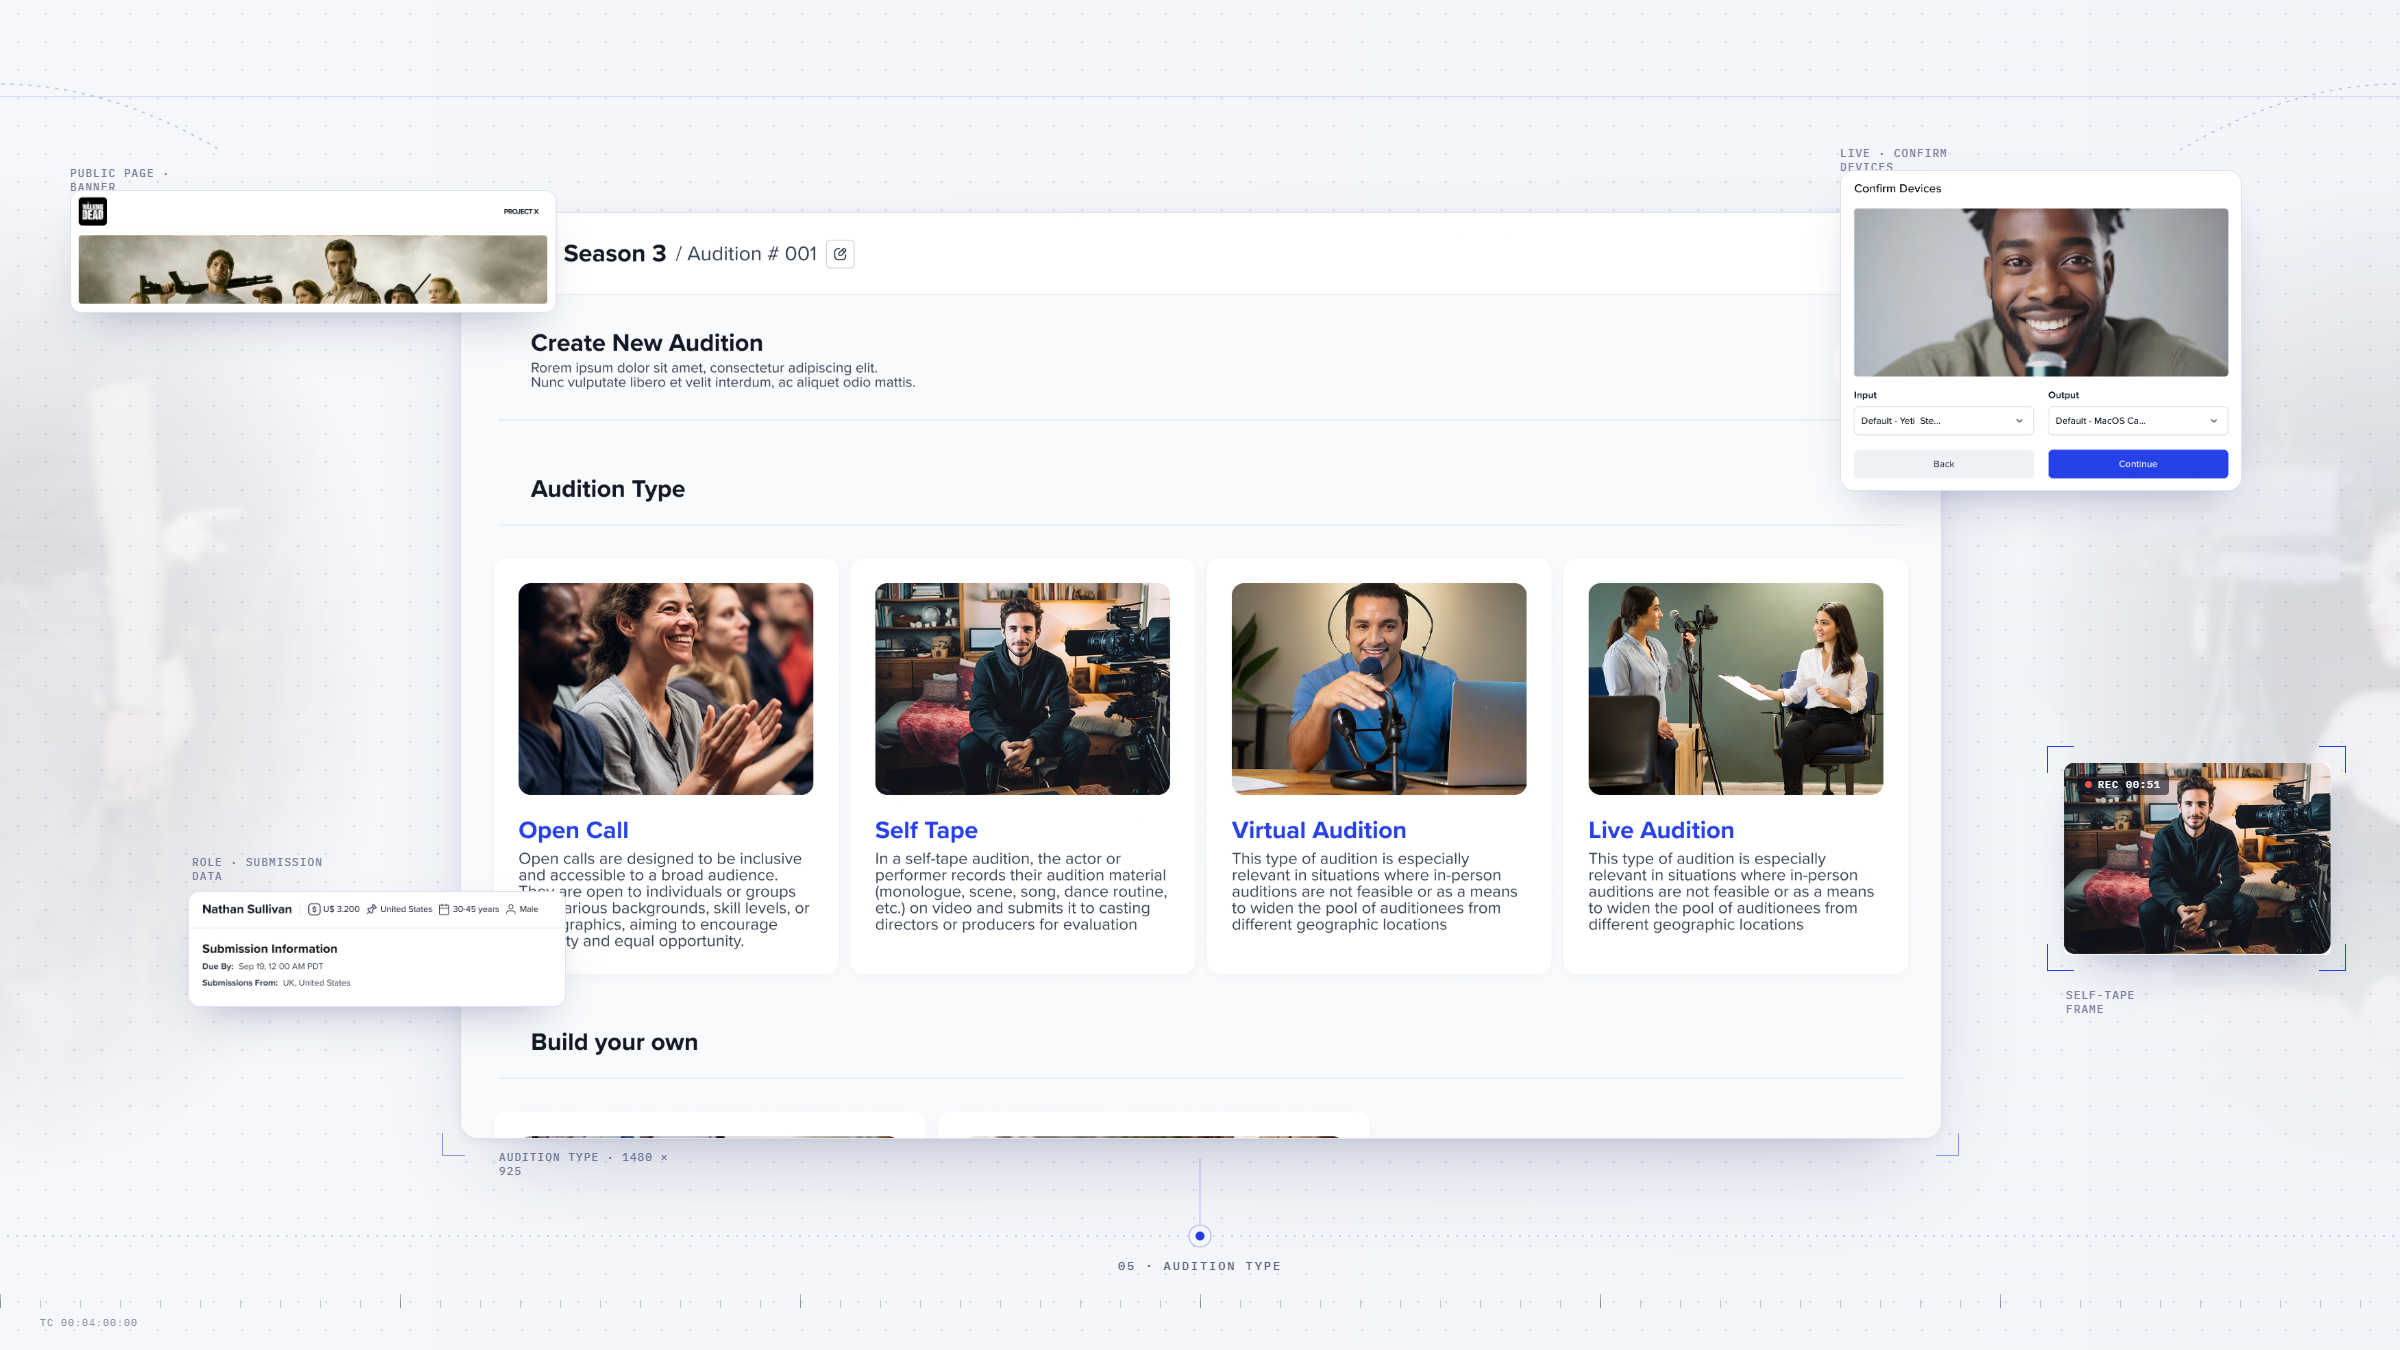Click the blue Continue button
The width and height of the screenshot is (2400, 1350).
(x=2138, y=464)
